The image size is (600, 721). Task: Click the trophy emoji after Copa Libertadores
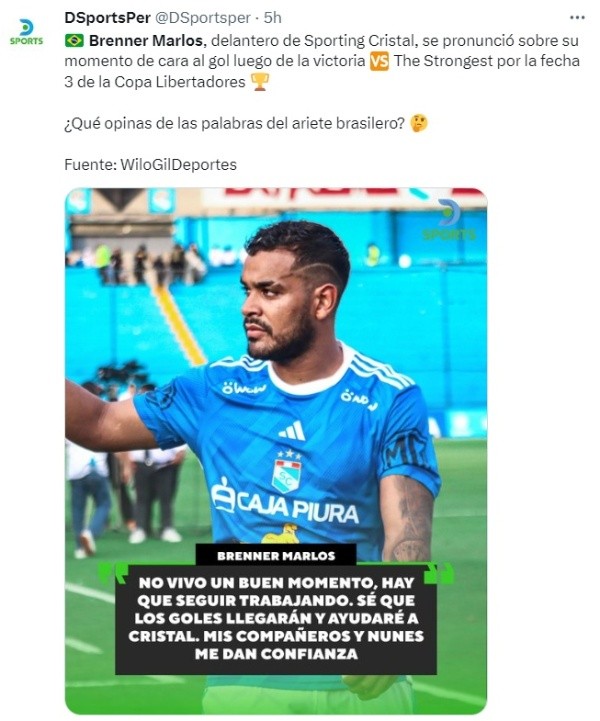click(260, 82)
